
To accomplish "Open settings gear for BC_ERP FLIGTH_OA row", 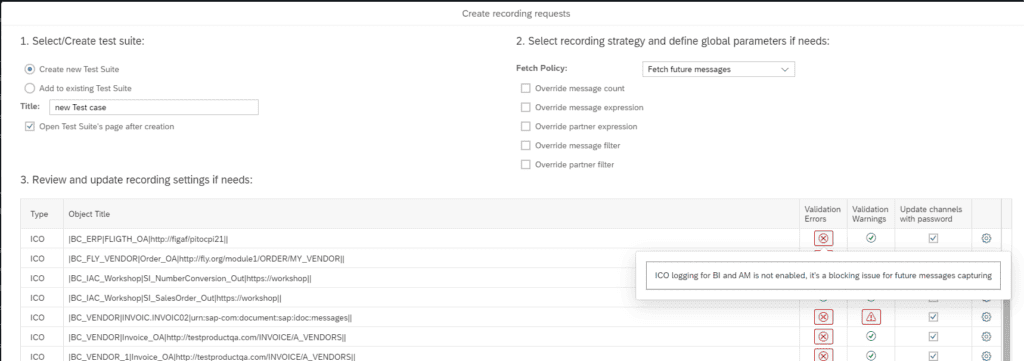I will 986,238.
